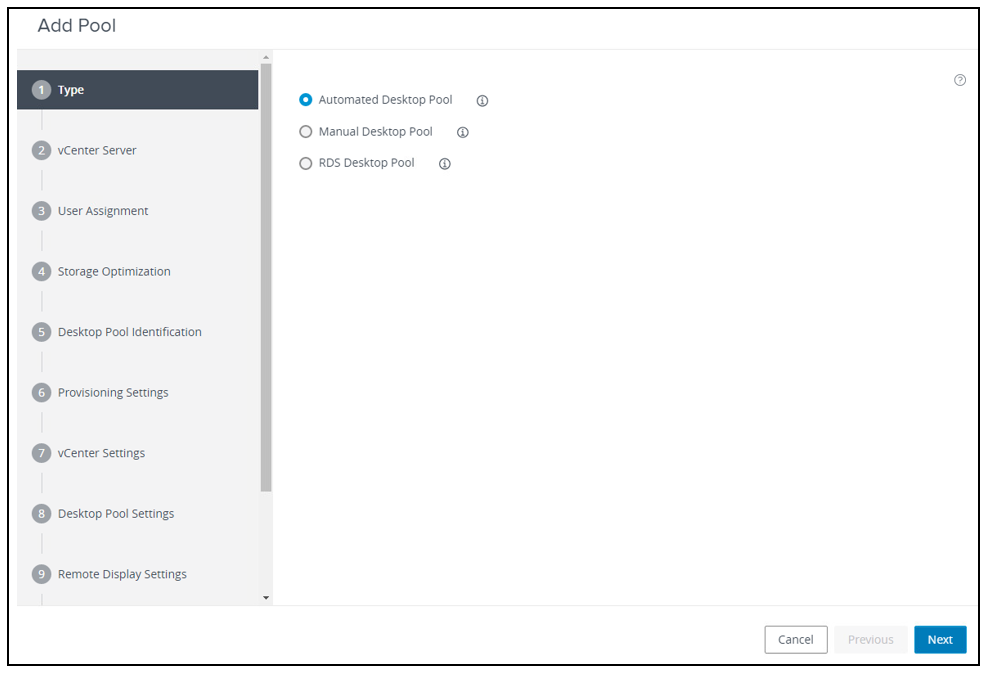Click the Cancel button
This screenshot has height=673, width=985.
[796, 639]
